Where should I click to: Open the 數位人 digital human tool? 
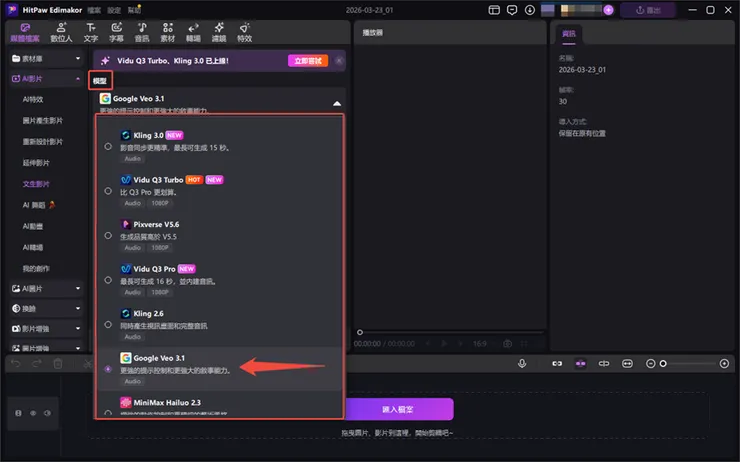(x=61, y=32)
